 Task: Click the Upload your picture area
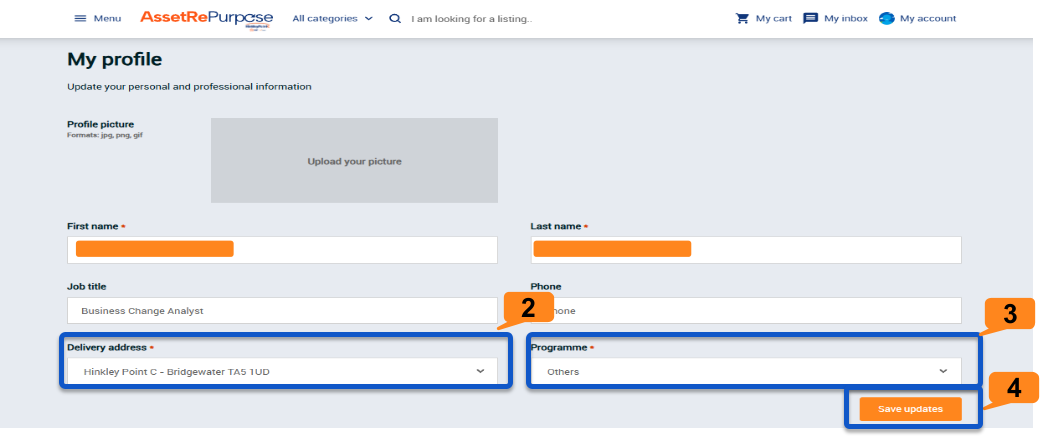click(x=354, y=161)
